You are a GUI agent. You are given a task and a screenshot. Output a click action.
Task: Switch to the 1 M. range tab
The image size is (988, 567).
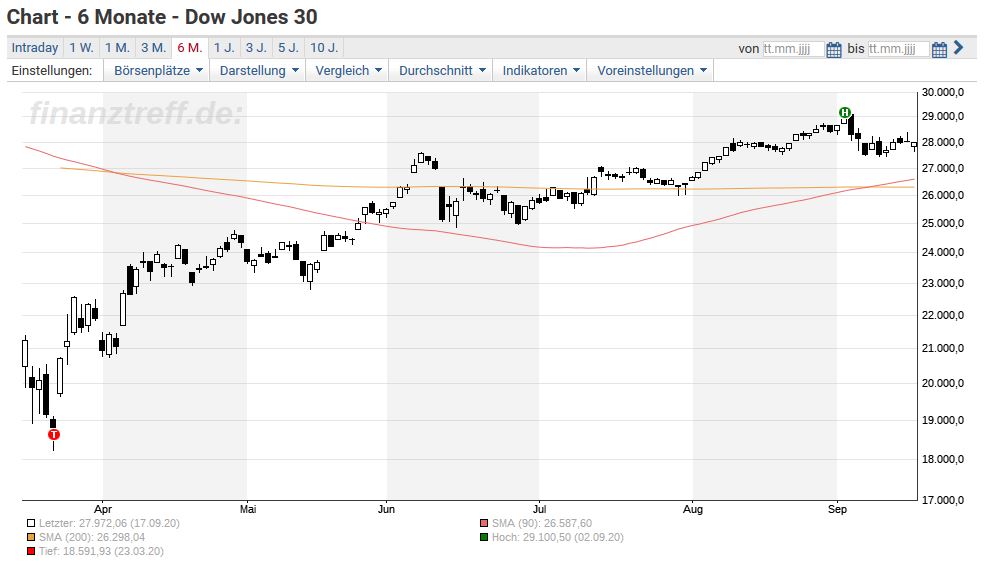pos(117,48)
